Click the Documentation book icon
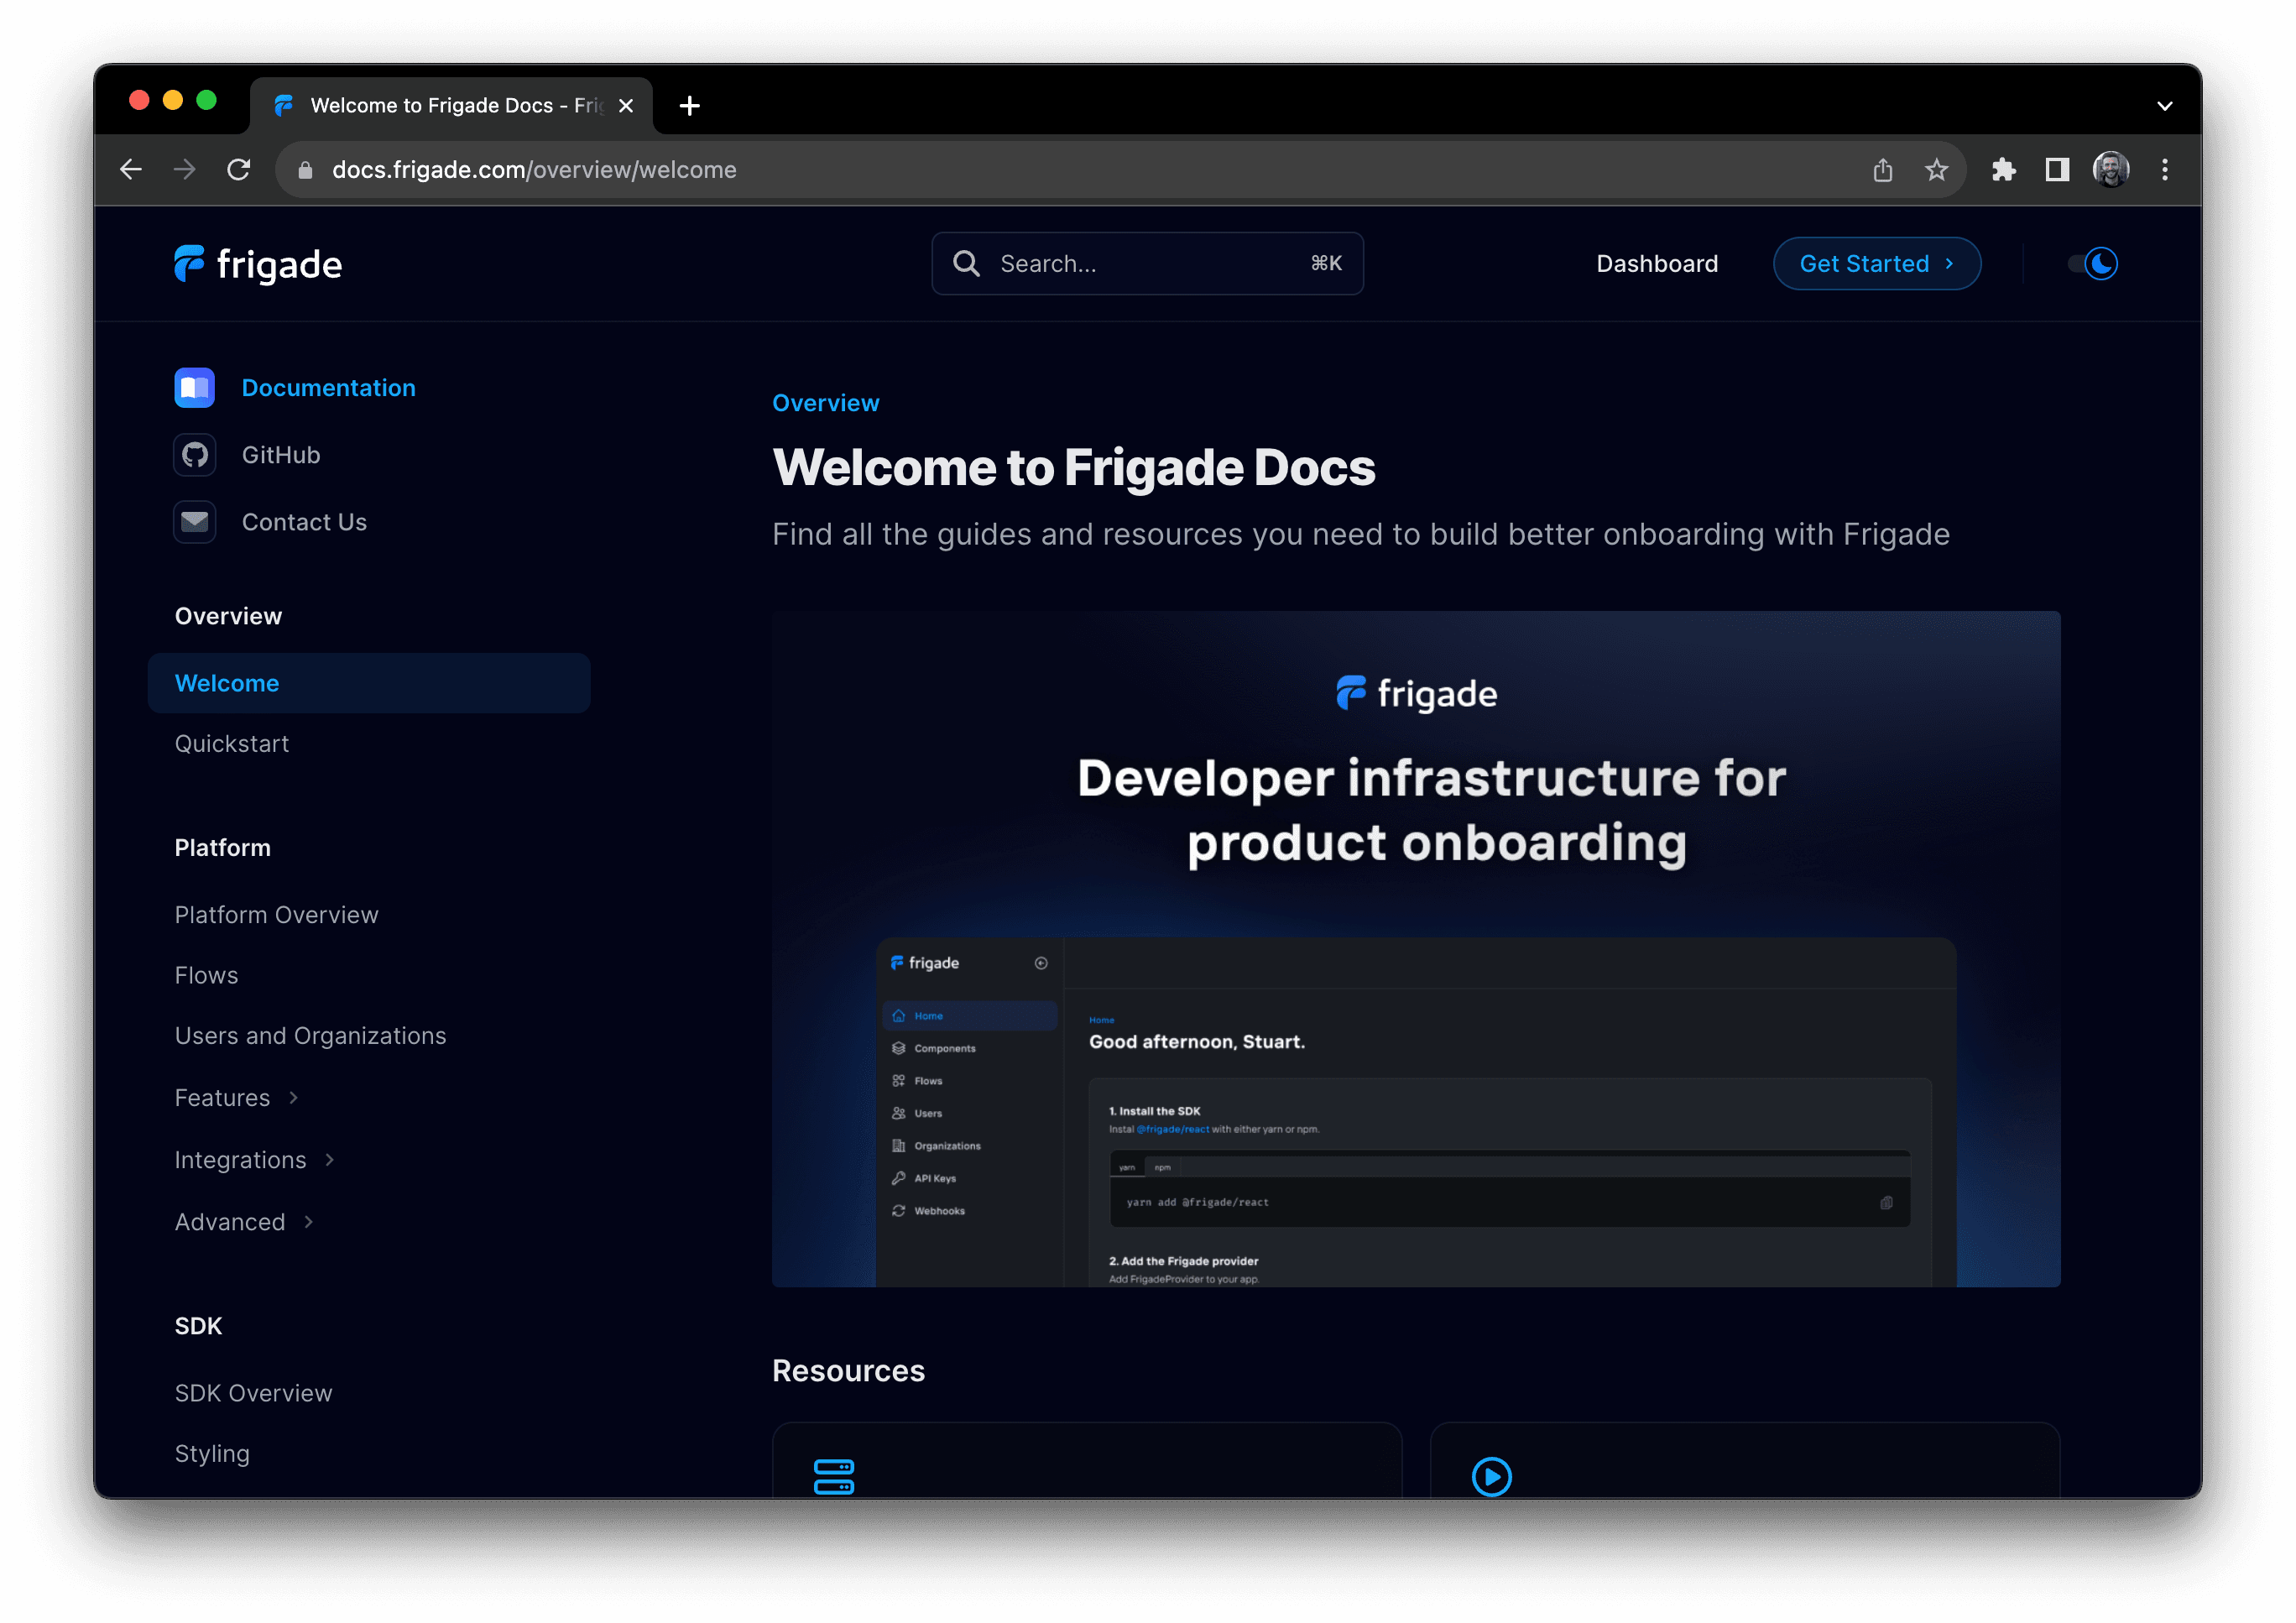 194,388
